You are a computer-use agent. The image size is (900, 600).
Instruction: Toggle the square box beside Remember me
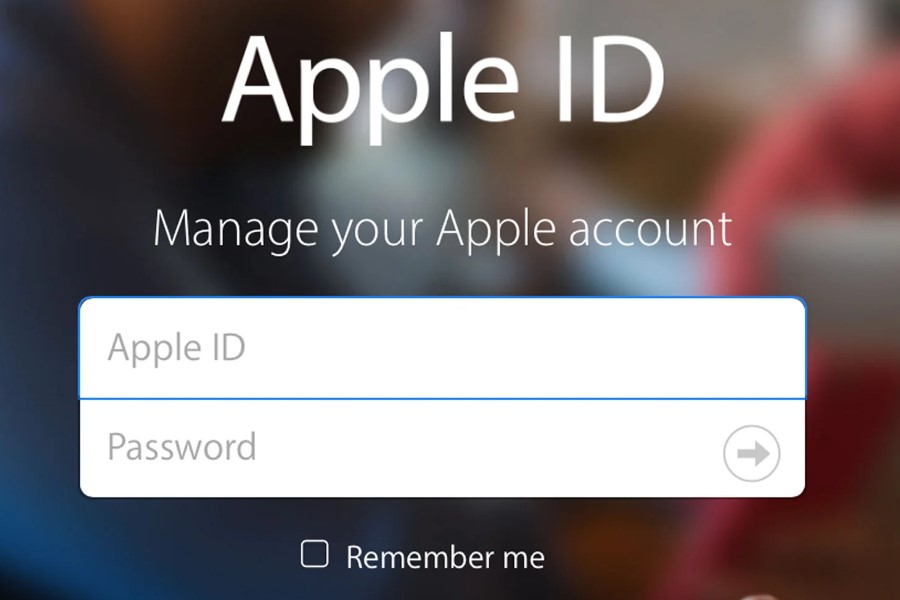pyautogui.click(x=315, y=553)
